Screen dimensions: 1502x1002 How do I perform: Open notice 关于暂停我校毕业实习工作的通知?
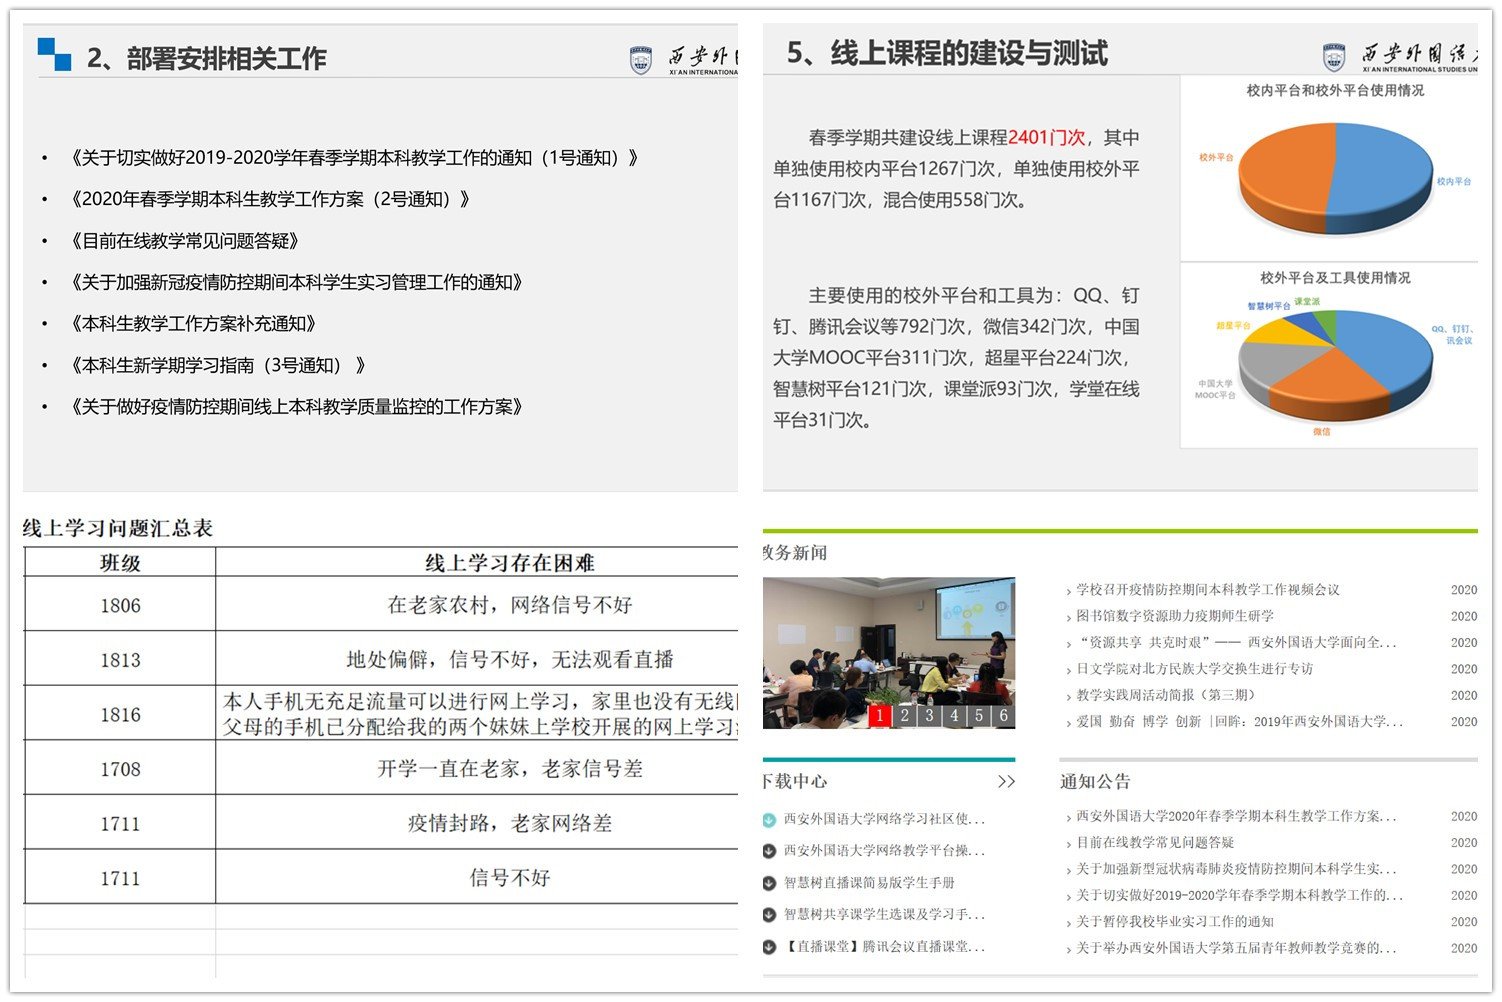coord(1175,922)
